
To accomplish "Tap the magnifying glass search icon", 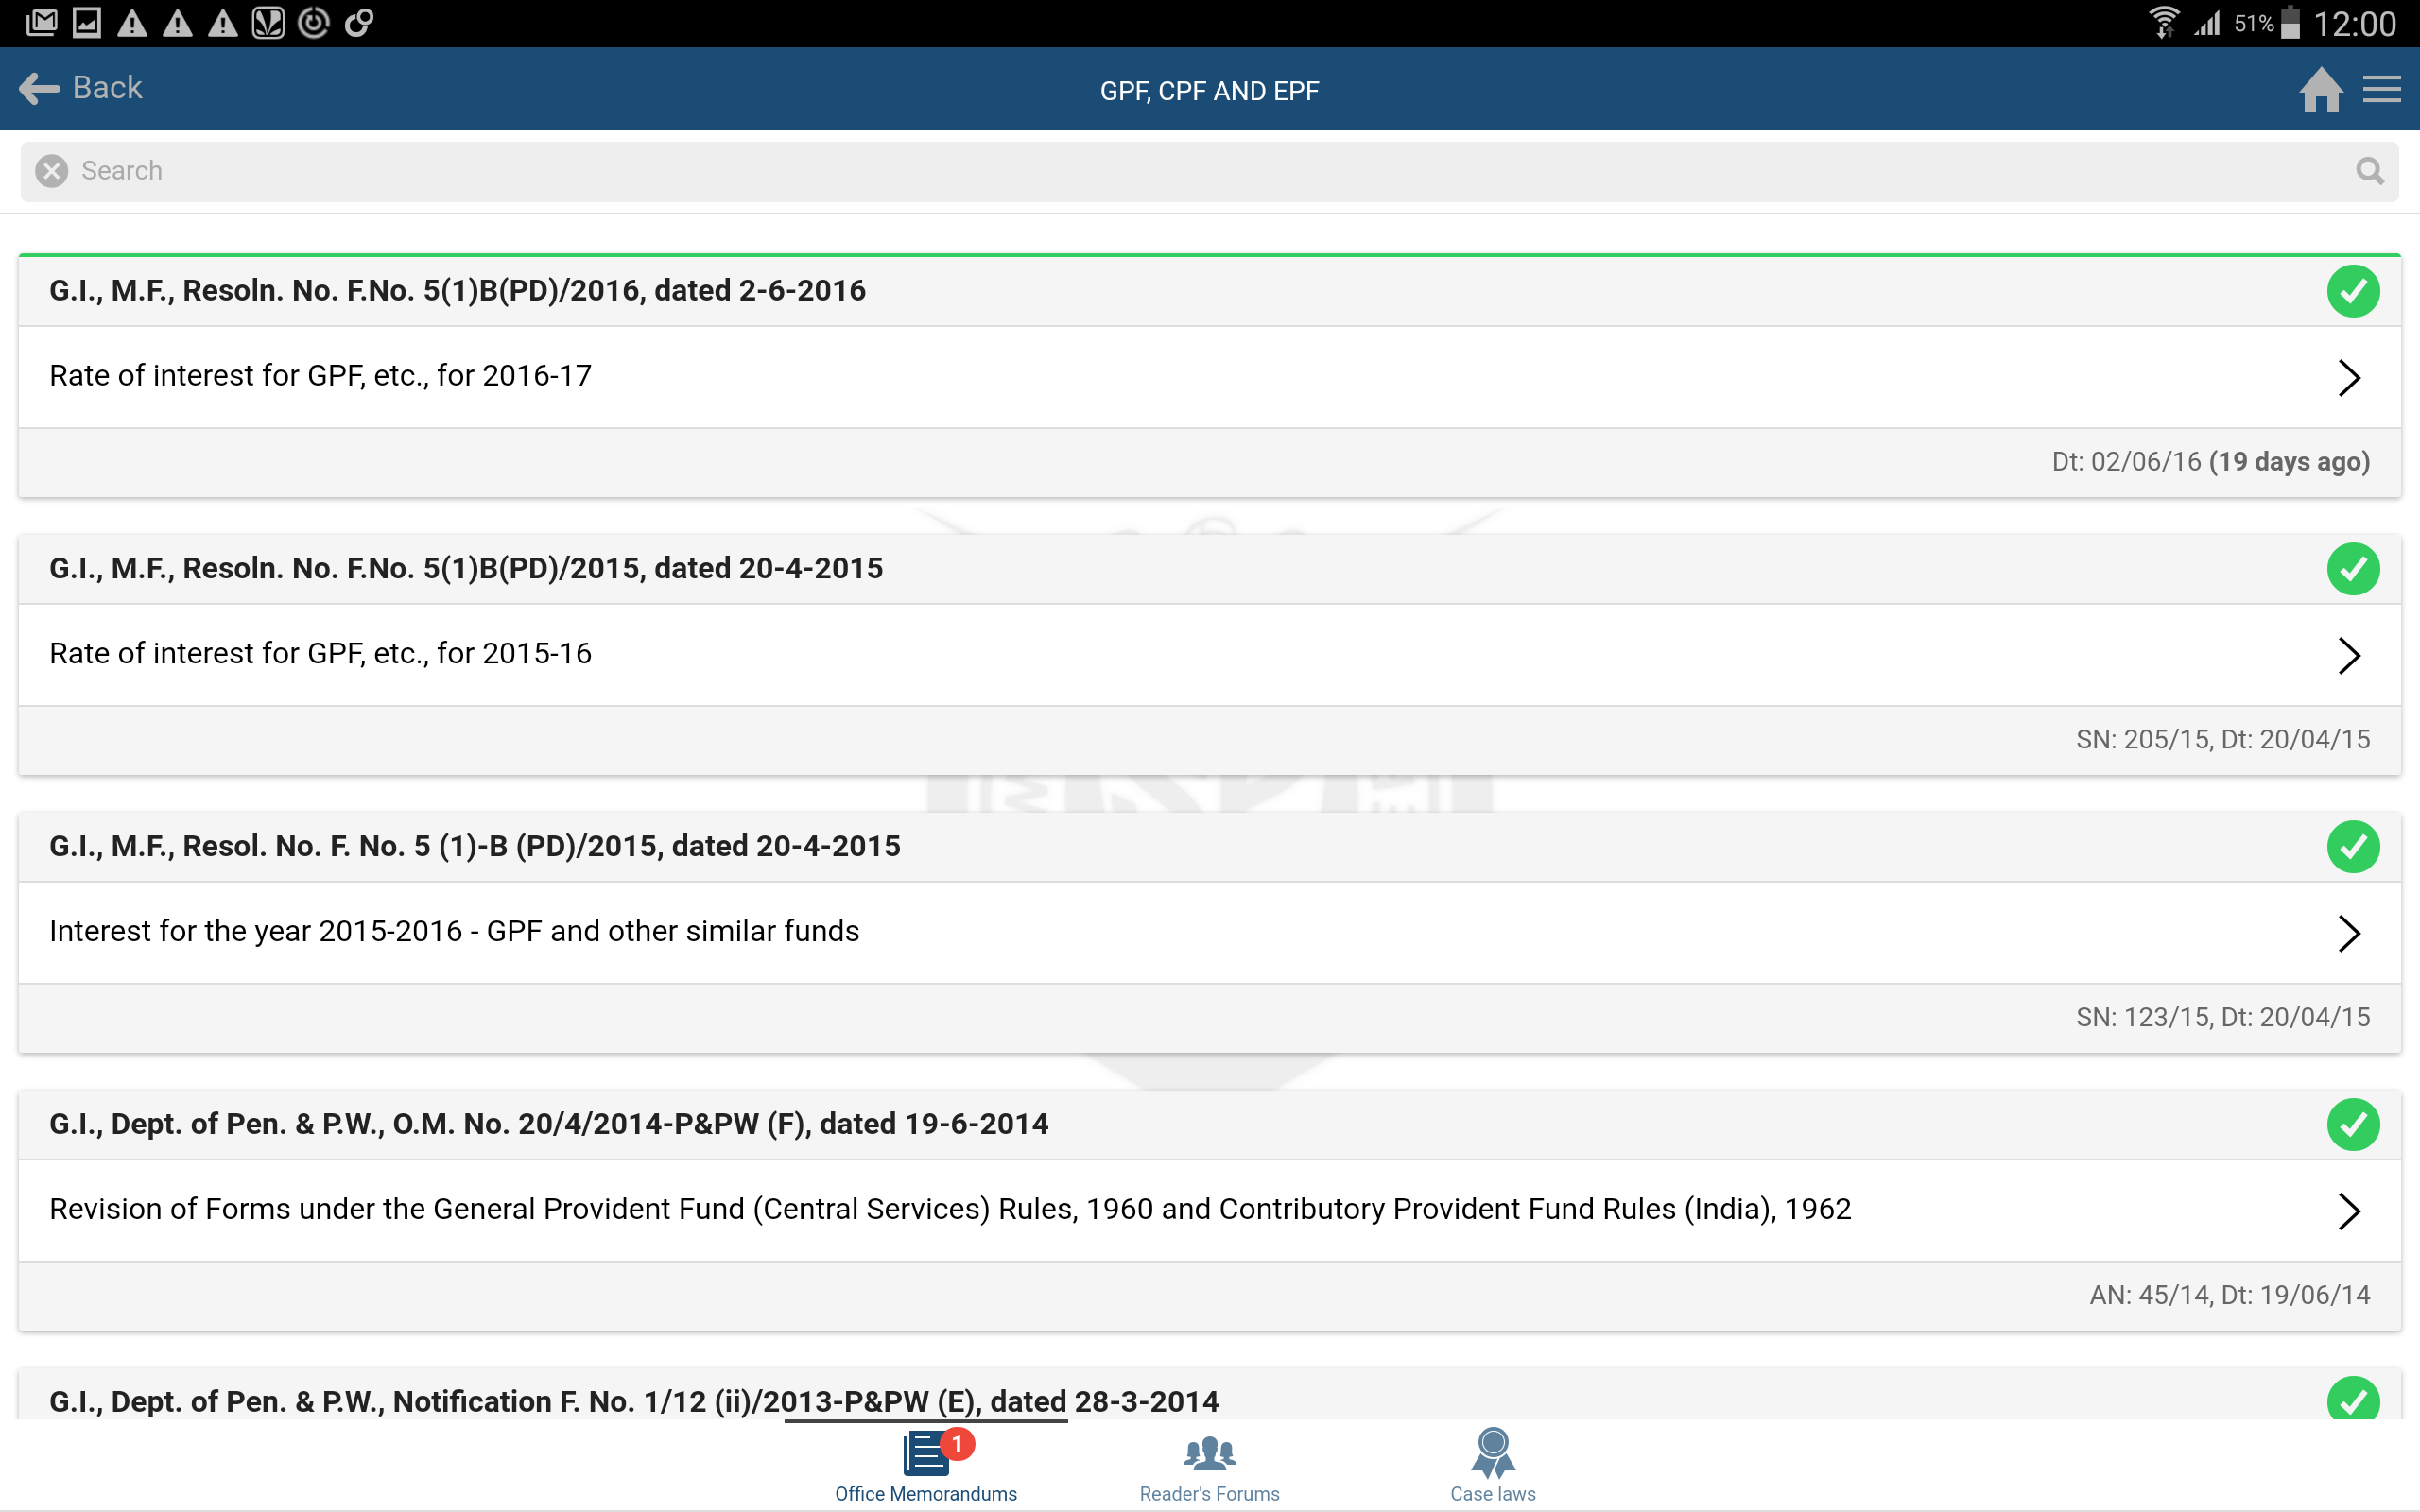I will pyautogui.click(x=2369, y=171).
